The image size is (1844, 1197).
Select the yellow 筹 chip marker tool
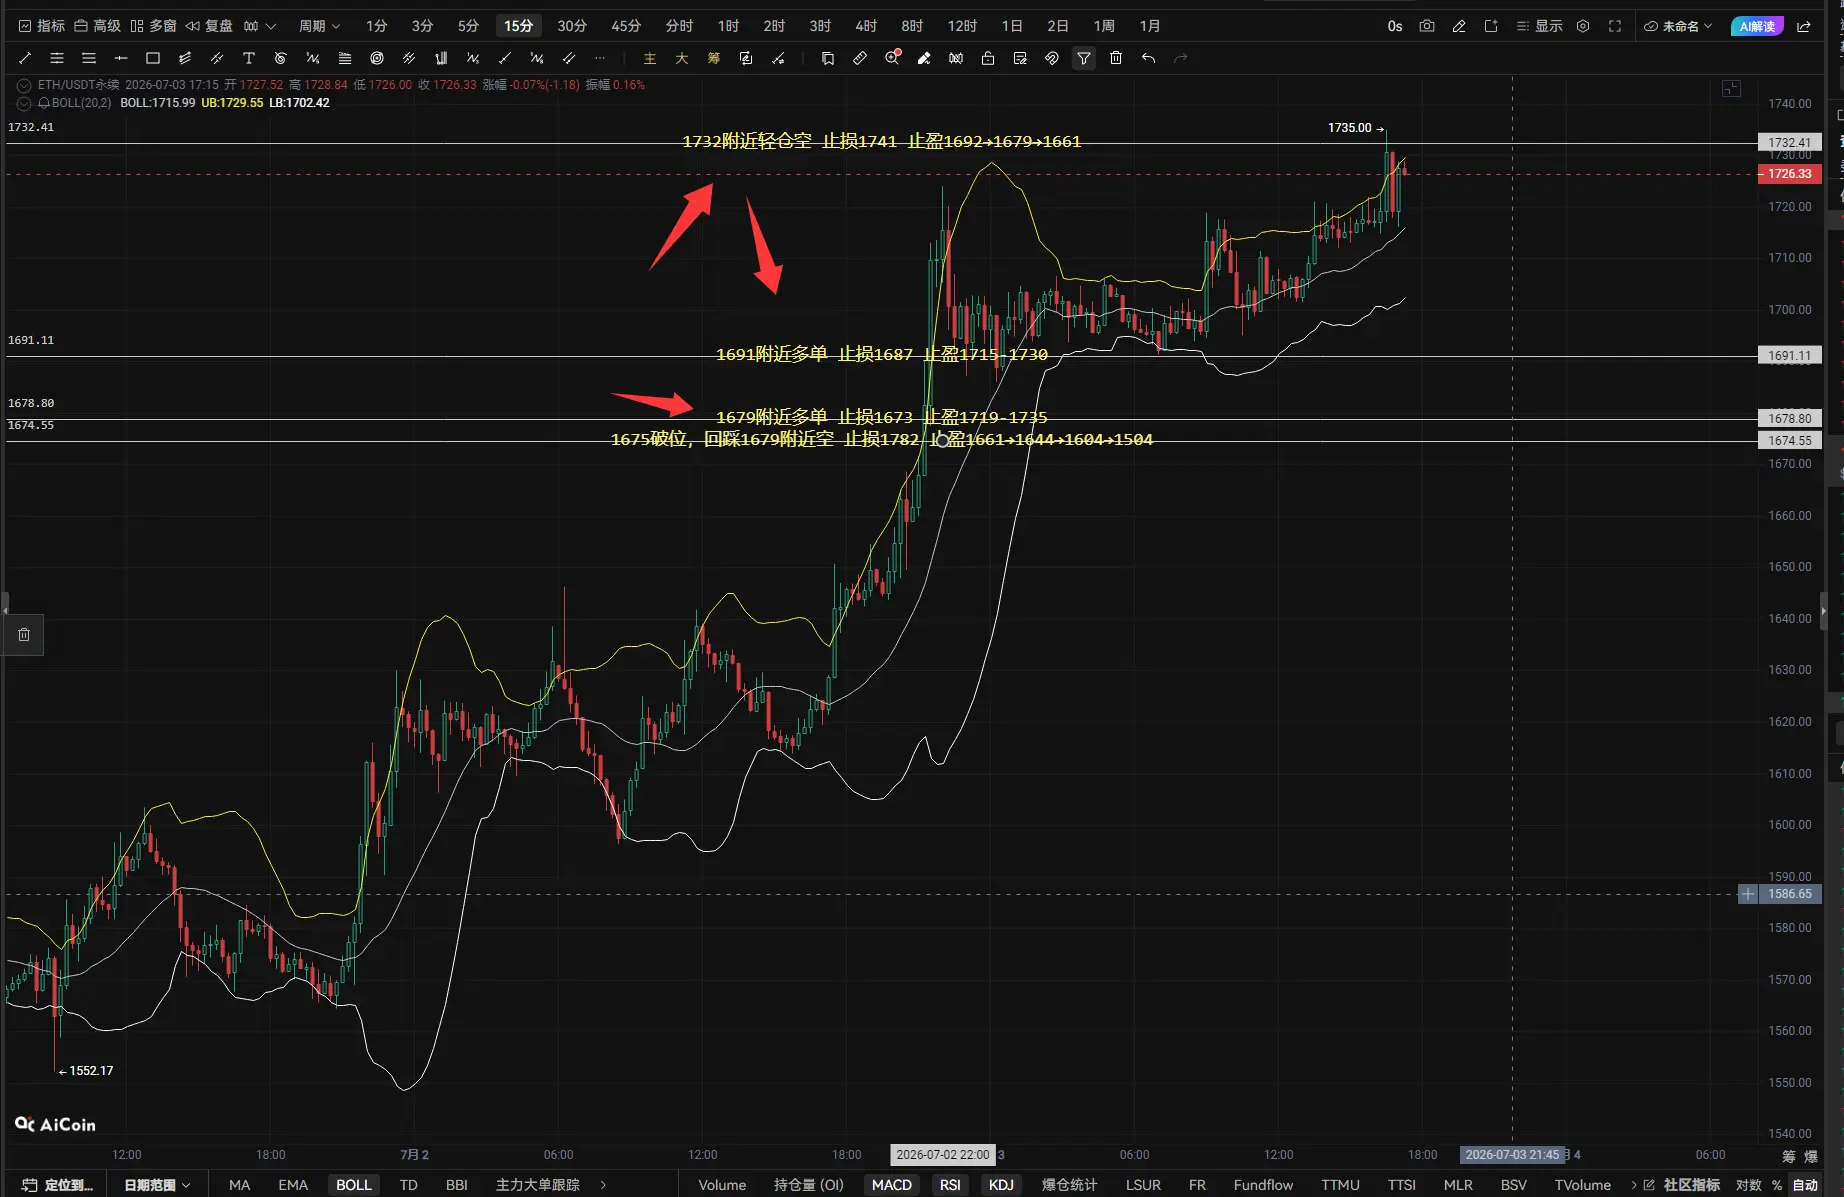(x=714, y=58)
